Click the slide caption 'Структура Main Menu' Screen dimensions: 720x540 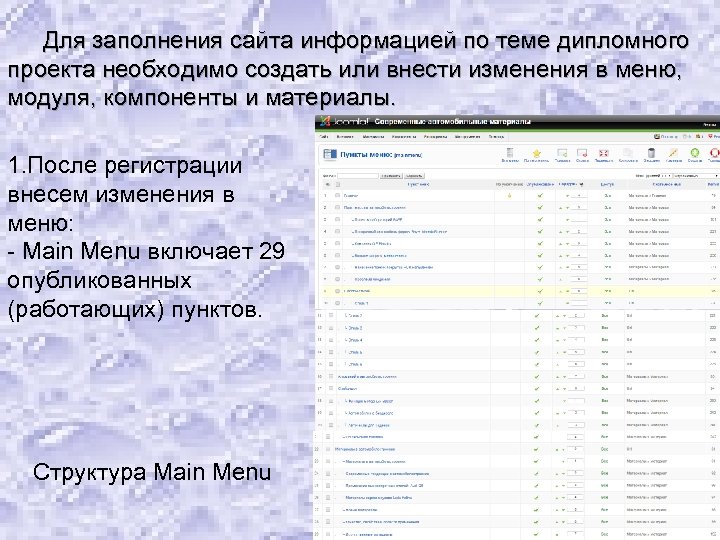coord(152,472)
